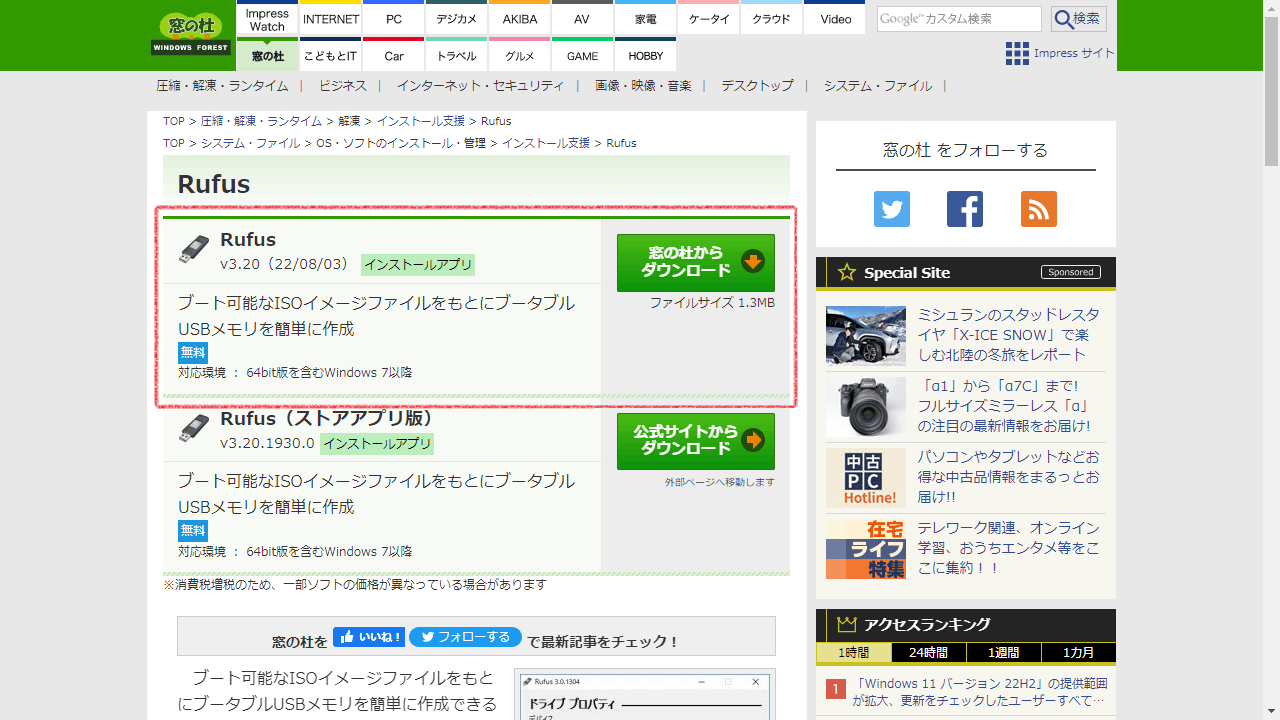Click TOP in first breadcrumb row

174,121
